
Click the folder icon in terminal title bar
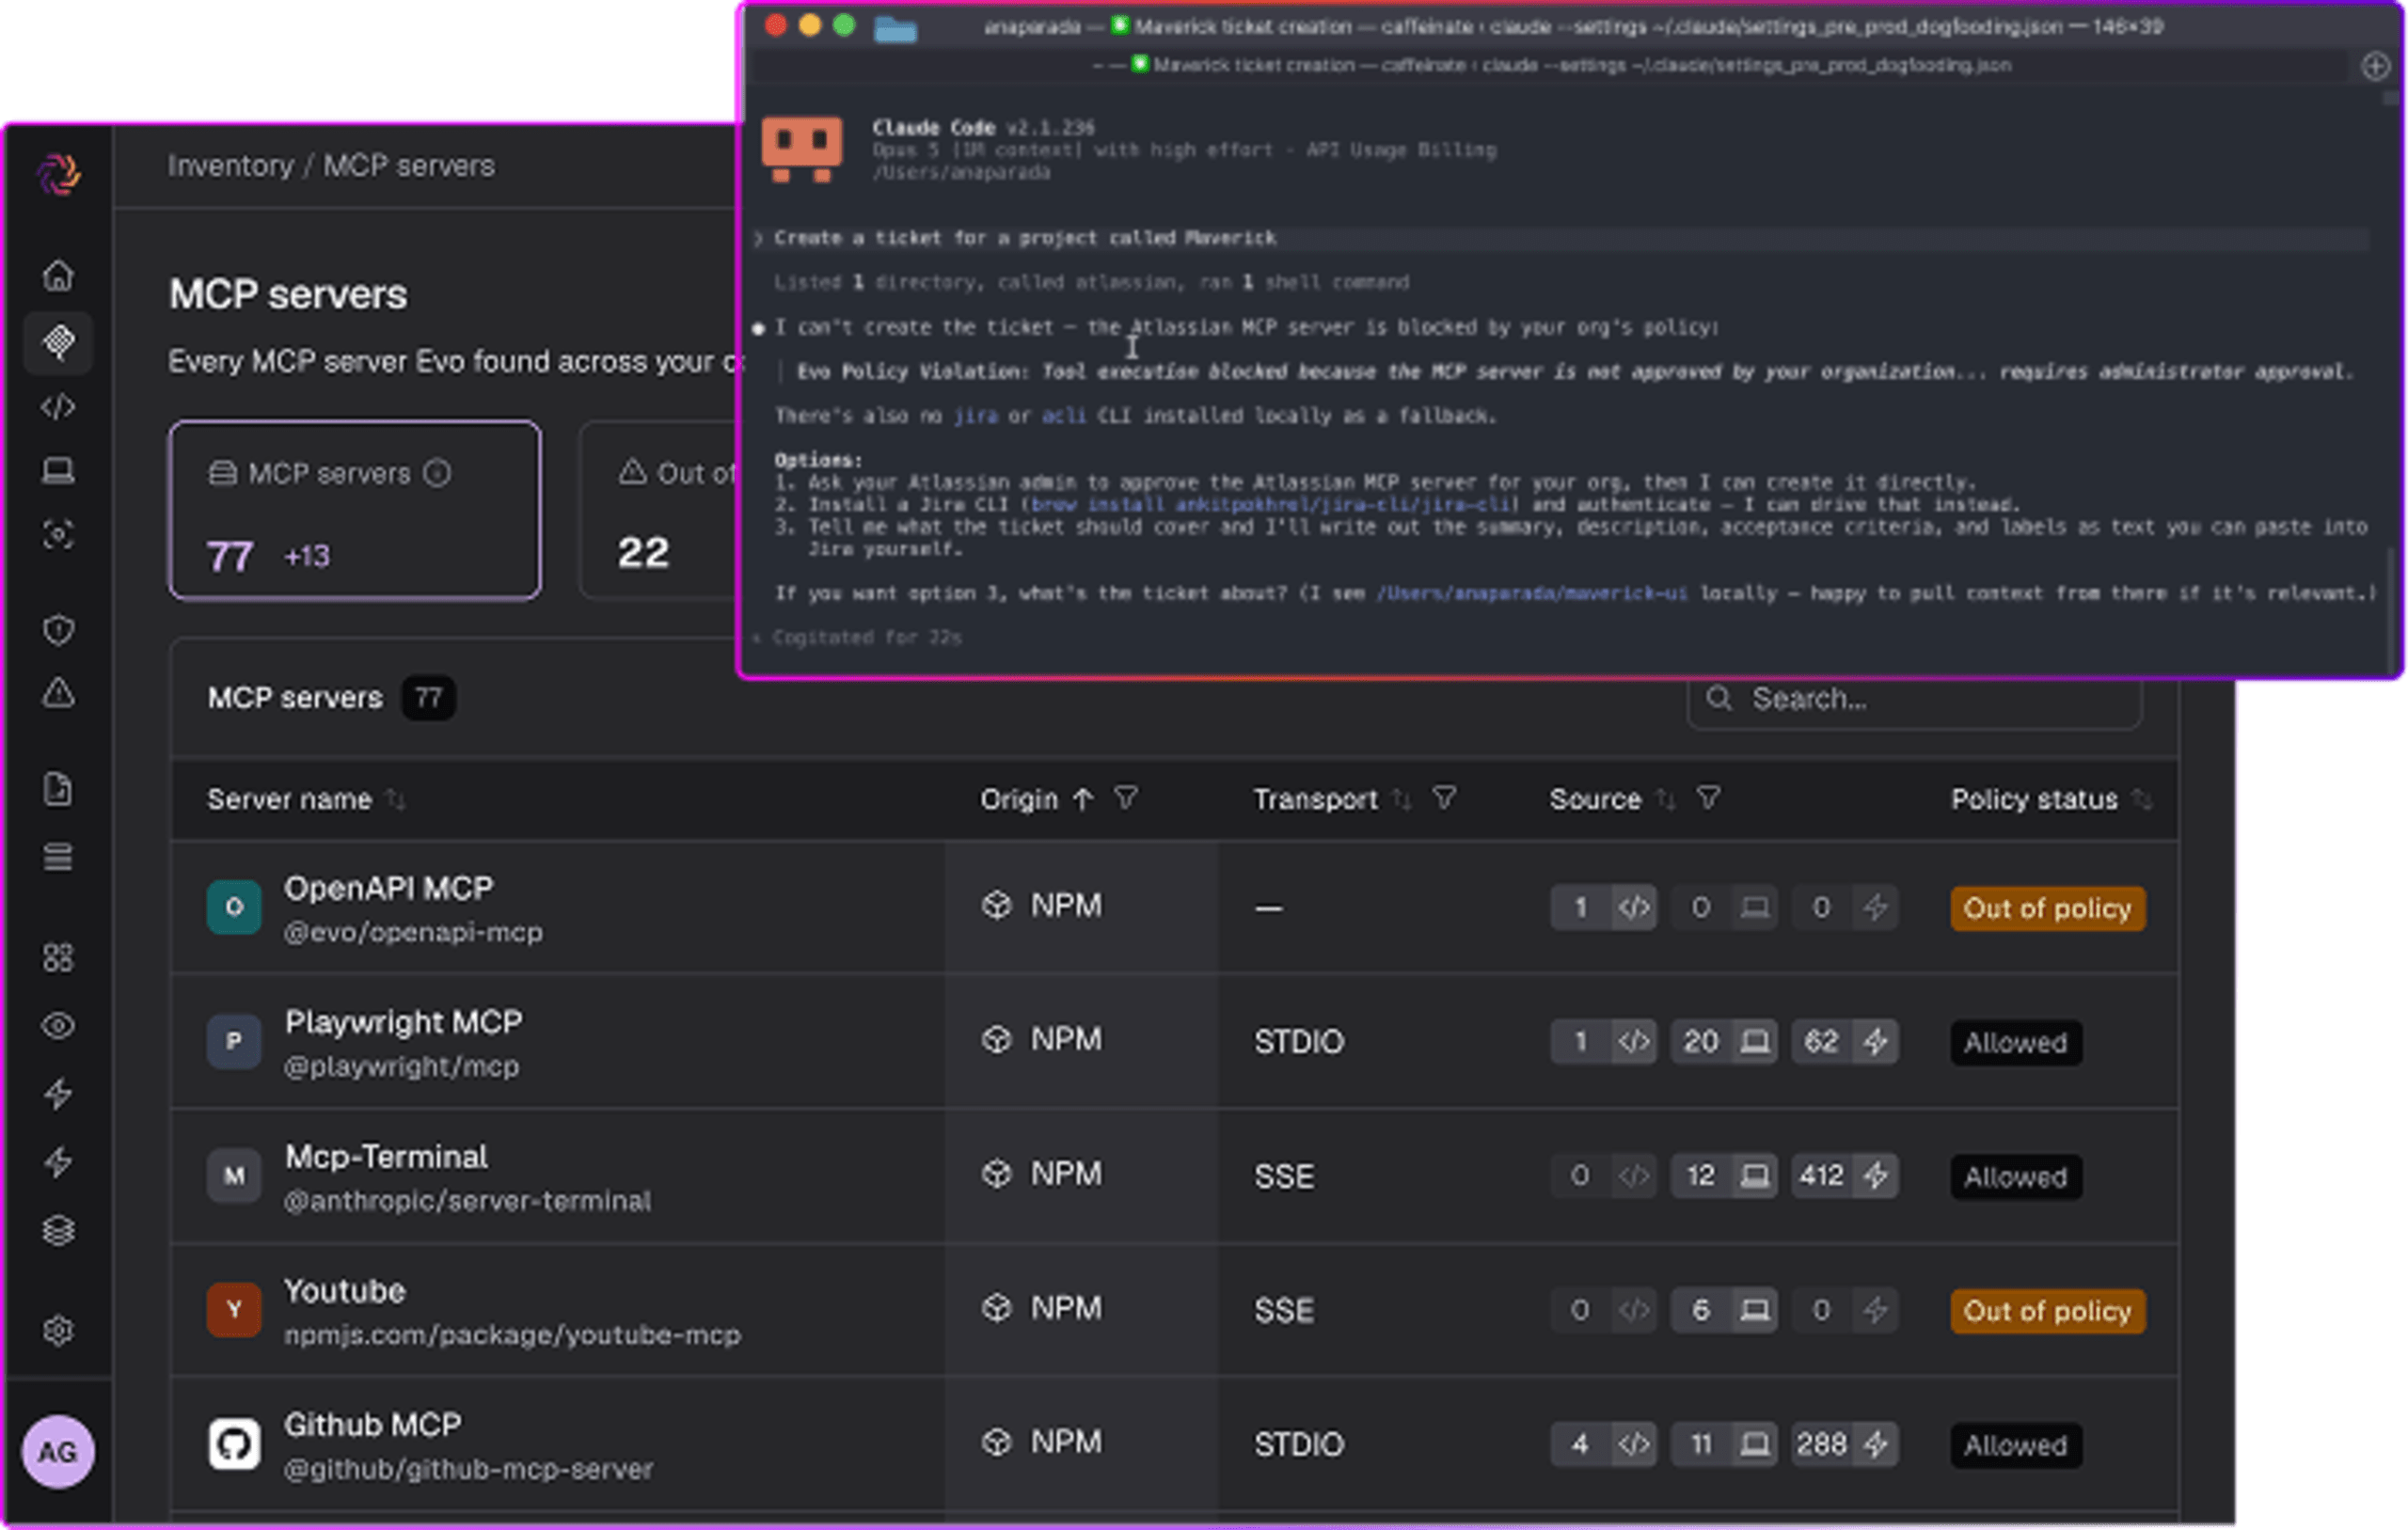tap(895, 28)
